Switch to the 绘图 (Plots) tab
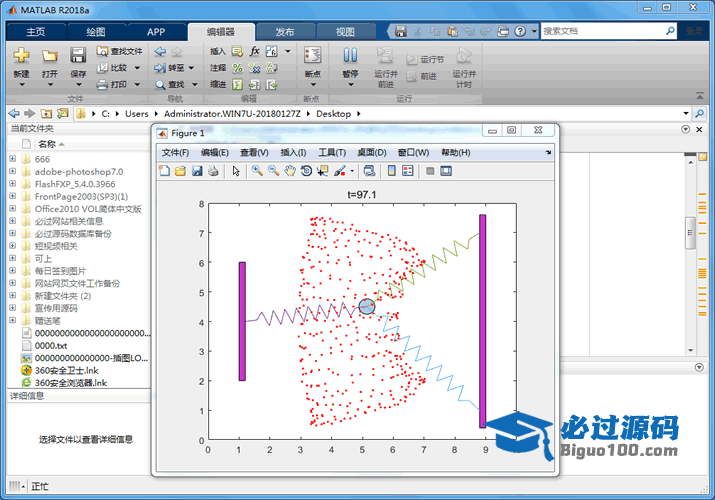Image resolution: width=715 pixels, height=500 pixels. point(96,31)
